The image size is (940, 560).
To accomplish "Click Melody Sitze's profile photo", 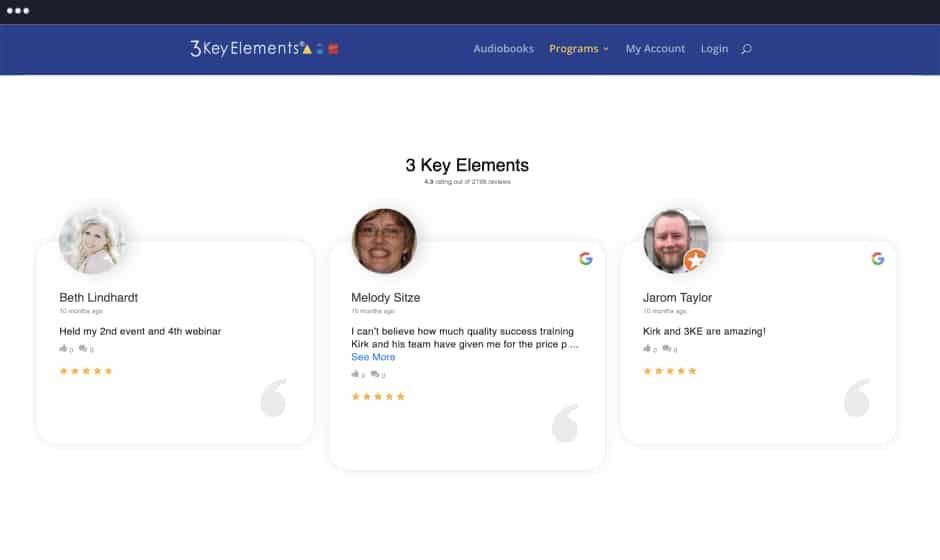I will pos(384,241).
